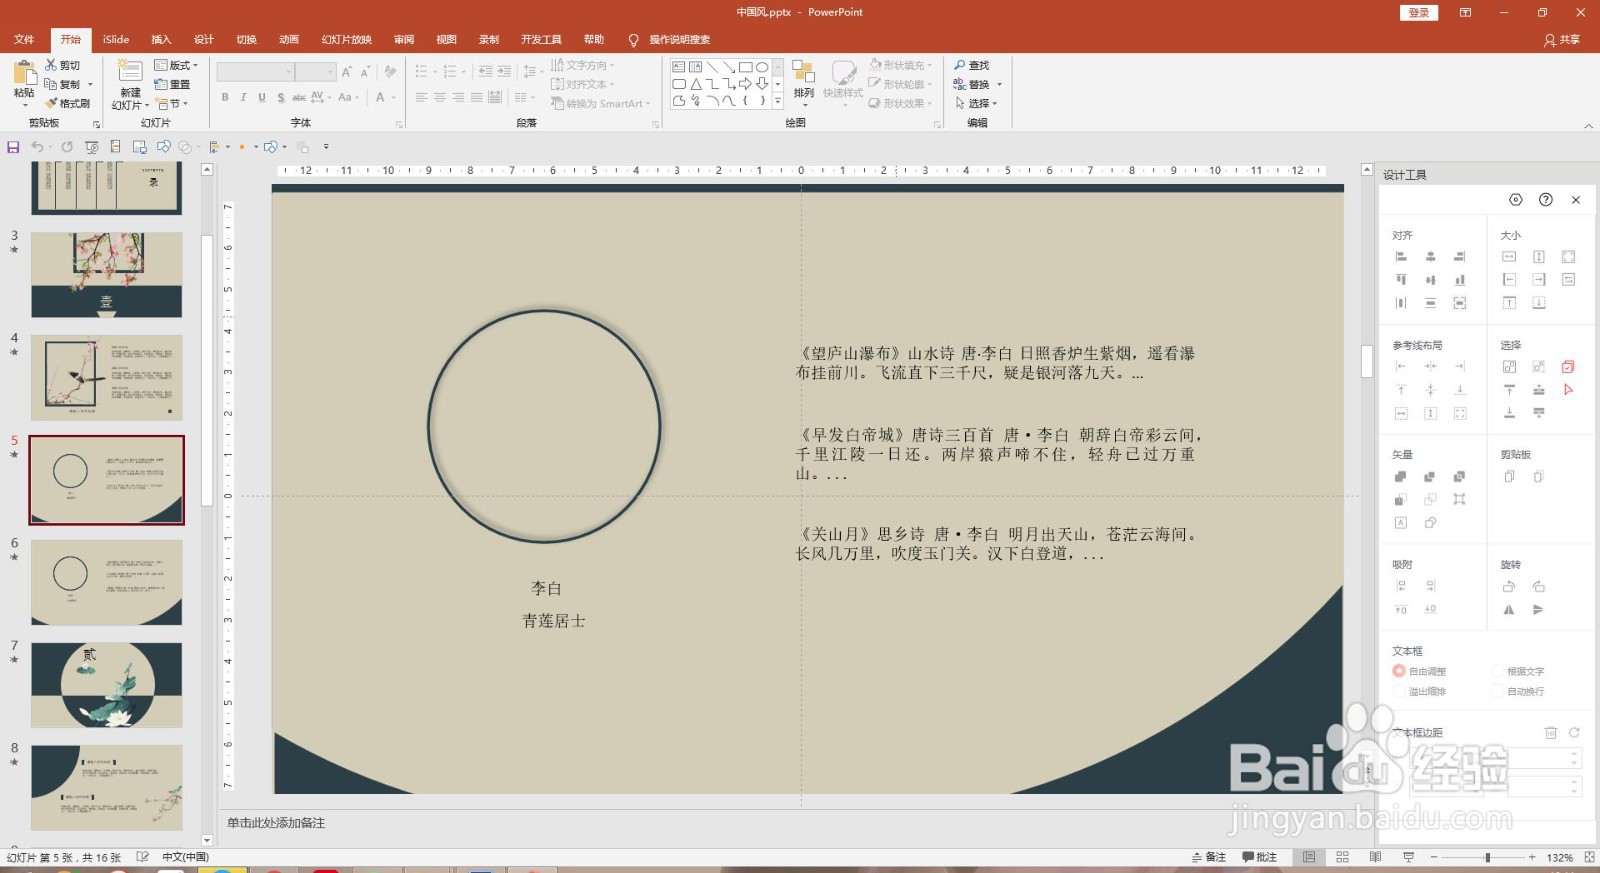Save the presentation using the quick access icon

pos(13,147)
